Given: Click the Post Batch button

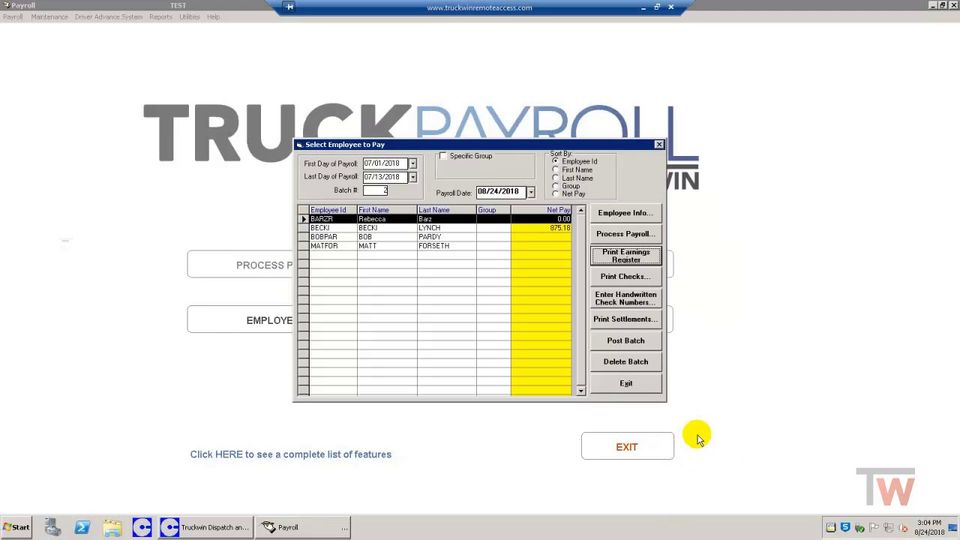Looking at the screenshot, I should (x=626, y=340).
